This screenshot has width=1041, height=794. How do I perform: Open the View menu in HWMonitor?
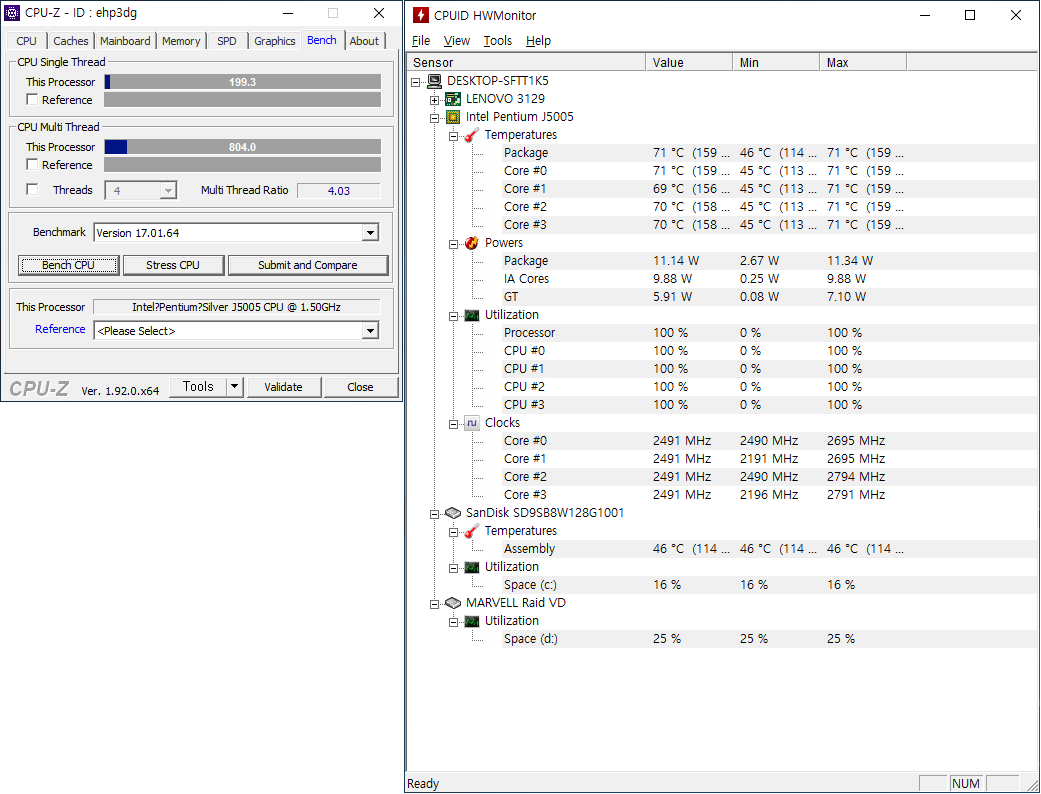click(x=457, y=40)
